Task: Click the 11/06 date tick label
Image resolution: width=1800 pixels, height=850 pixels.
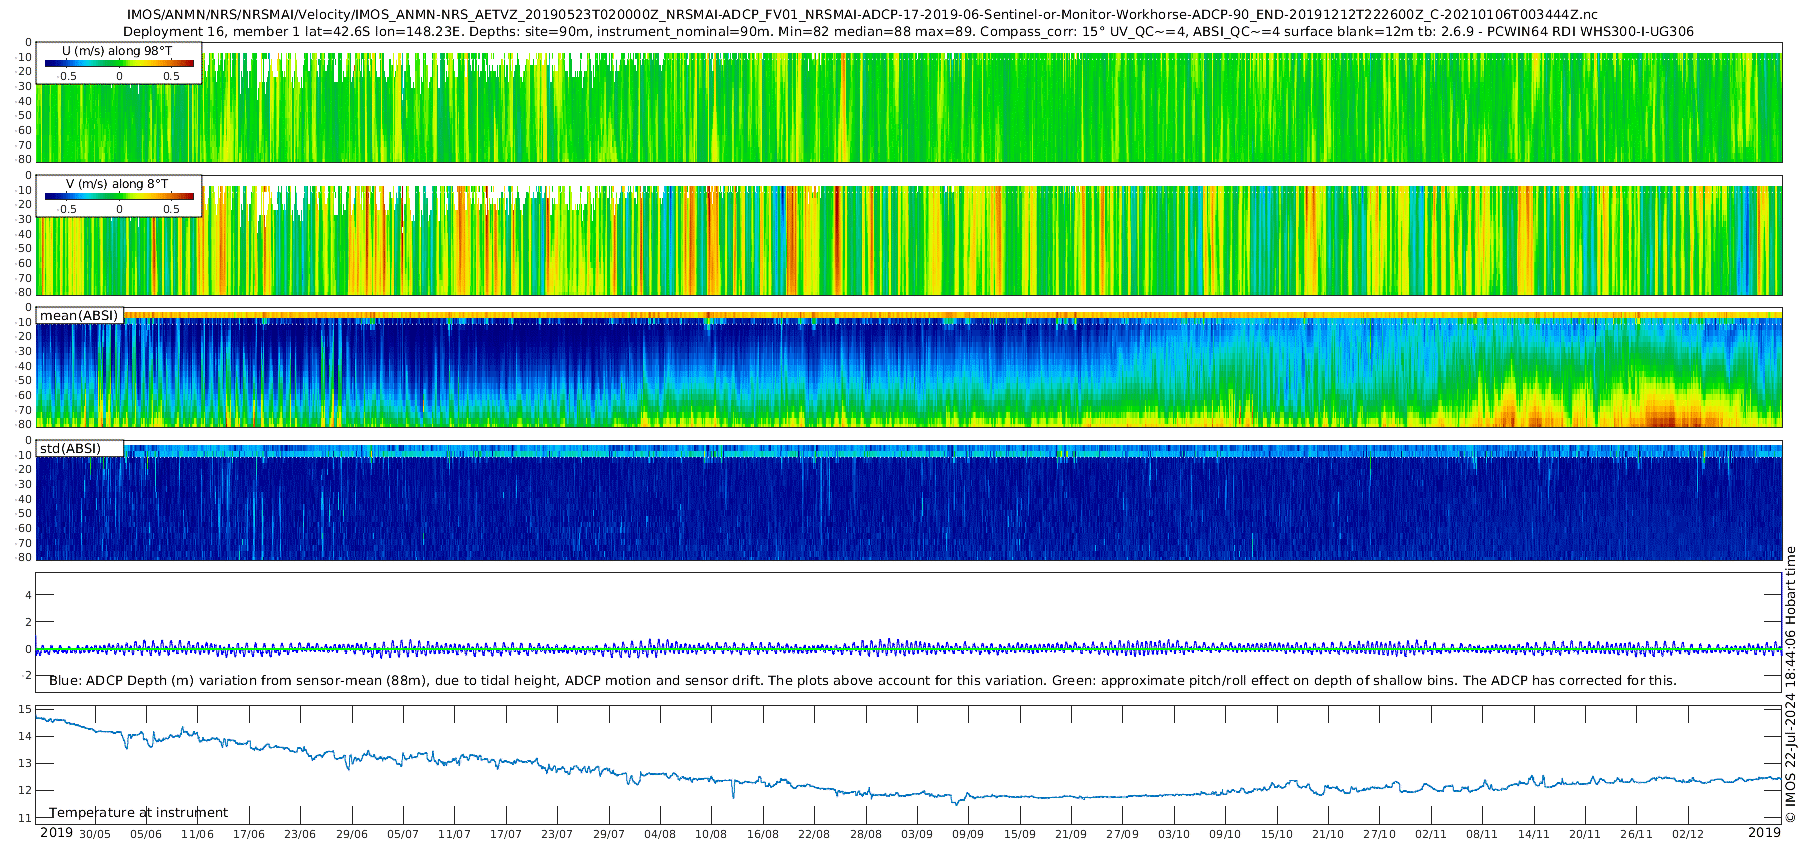Action: click(197, 834)
